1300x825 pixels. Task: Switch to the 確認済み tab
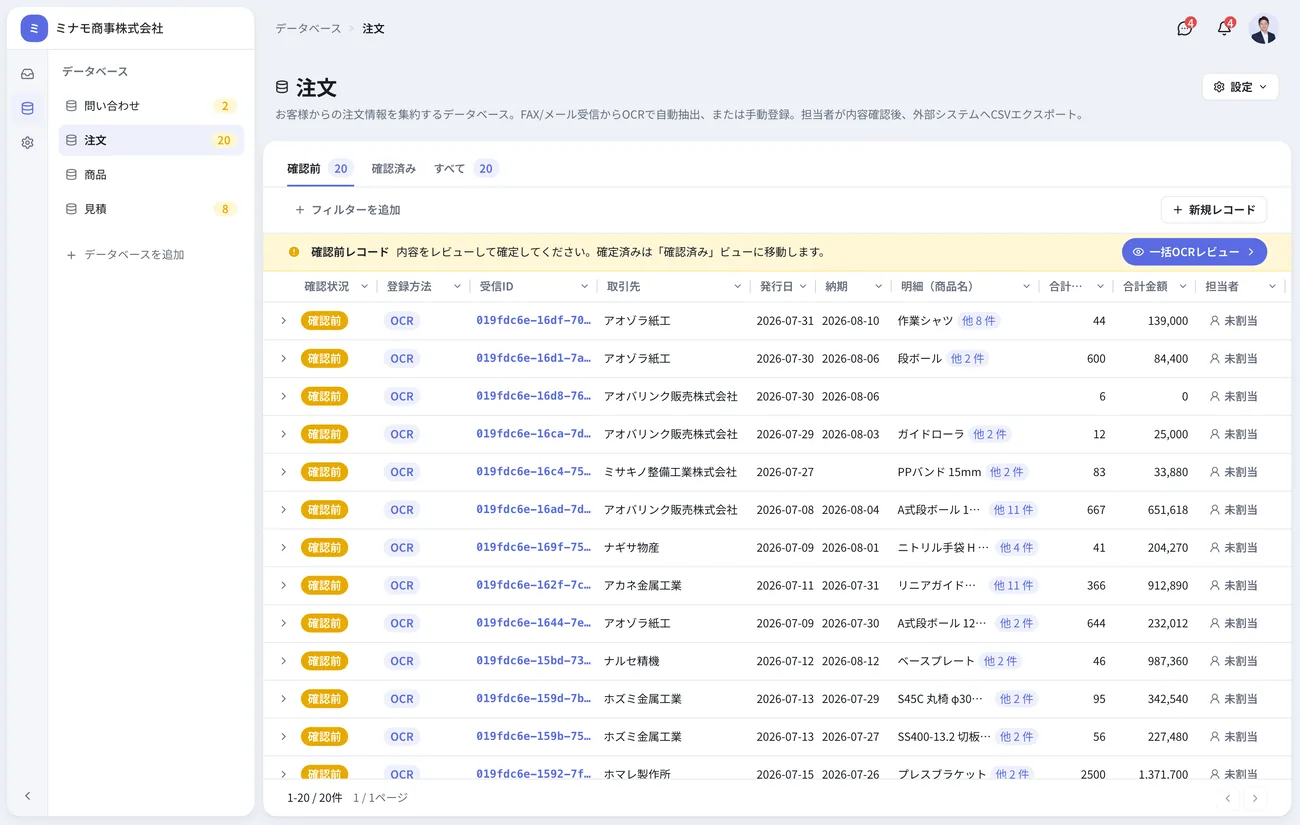coord(394,169)
